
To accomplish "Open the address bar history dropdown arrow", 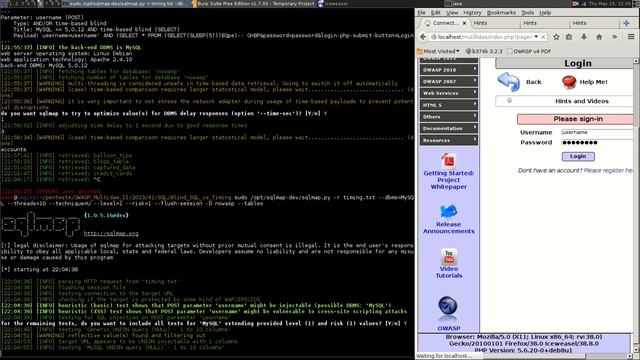I will point(536,37).
